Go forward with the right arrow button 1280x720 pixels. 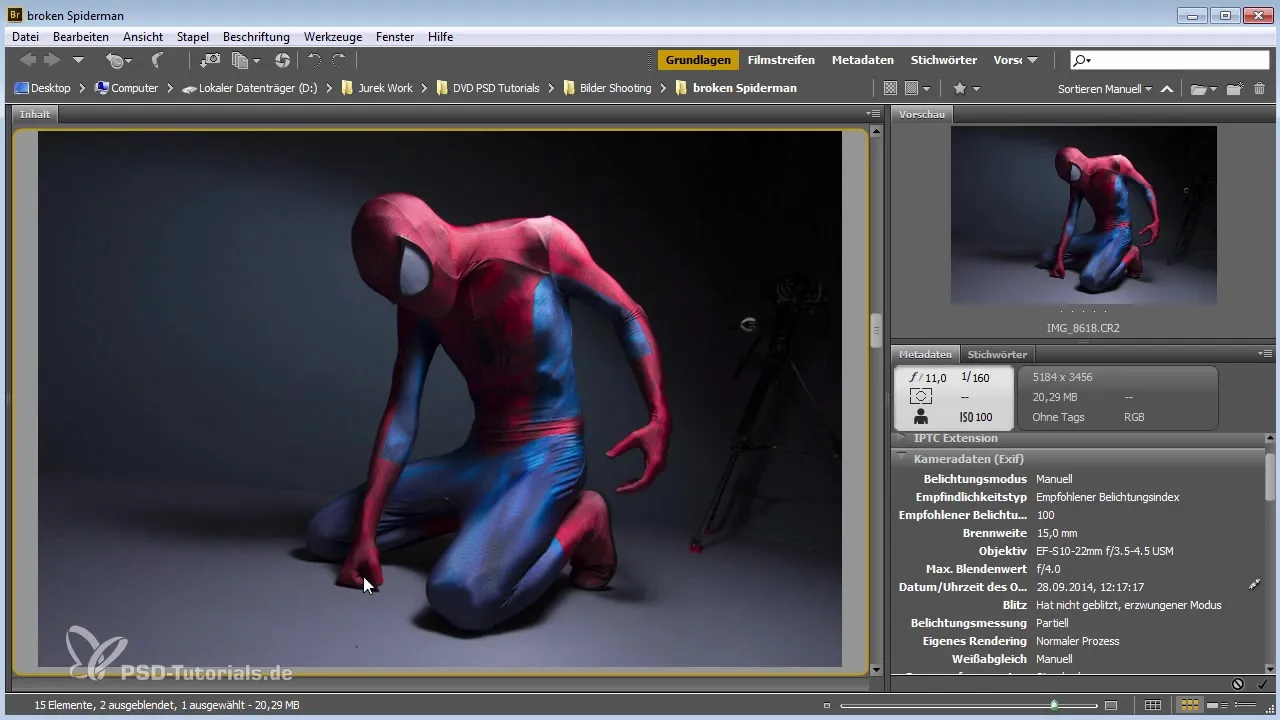pos(52,61)
